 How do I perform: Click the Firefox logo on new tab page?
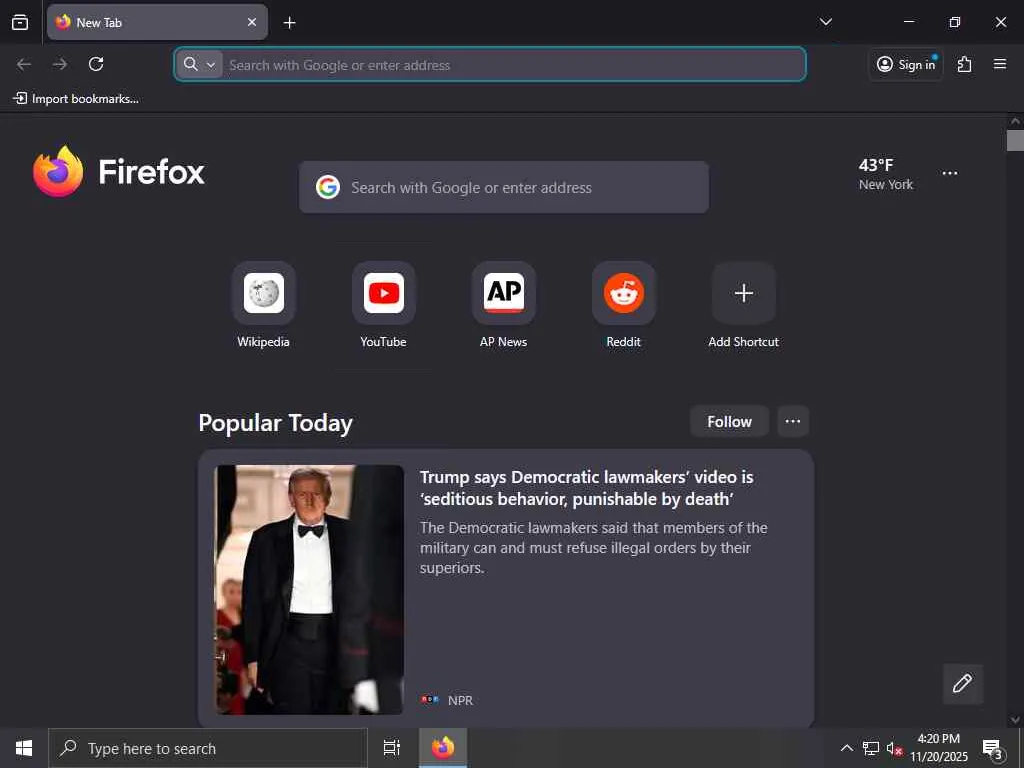[x=119, y=172]
